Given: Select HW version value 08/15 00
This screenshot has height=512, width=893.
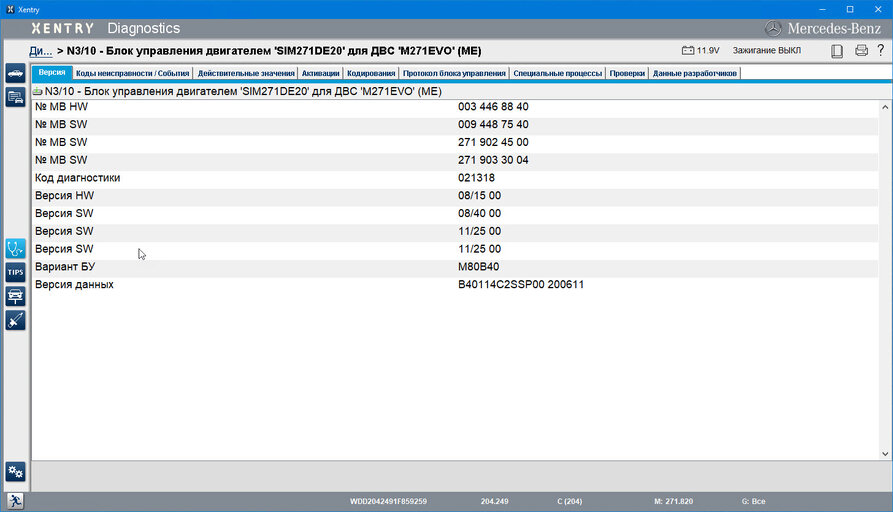Looking at the screenshot, I should coord(480,195).
